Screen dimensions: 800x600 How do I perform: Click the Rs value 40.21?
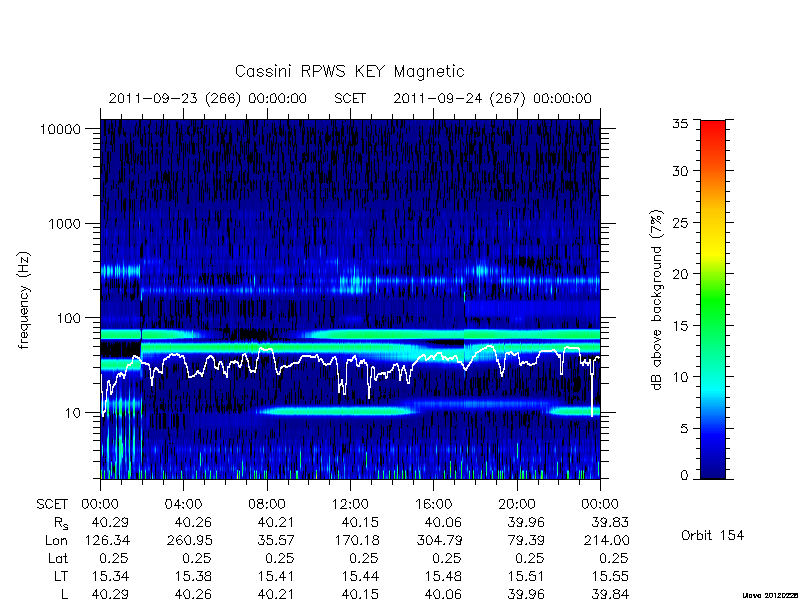(276, 522)
